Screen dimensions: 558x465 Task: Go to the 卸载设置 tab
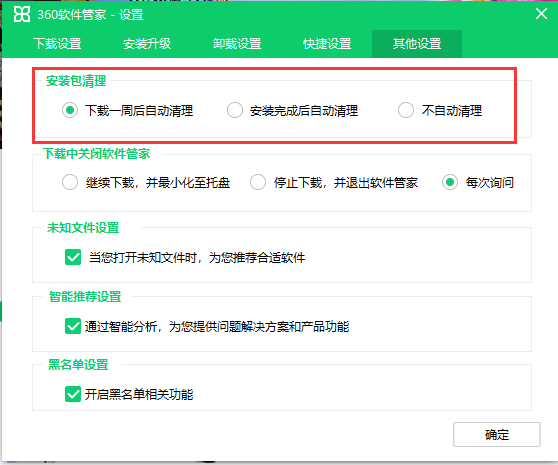click(237, 44)
